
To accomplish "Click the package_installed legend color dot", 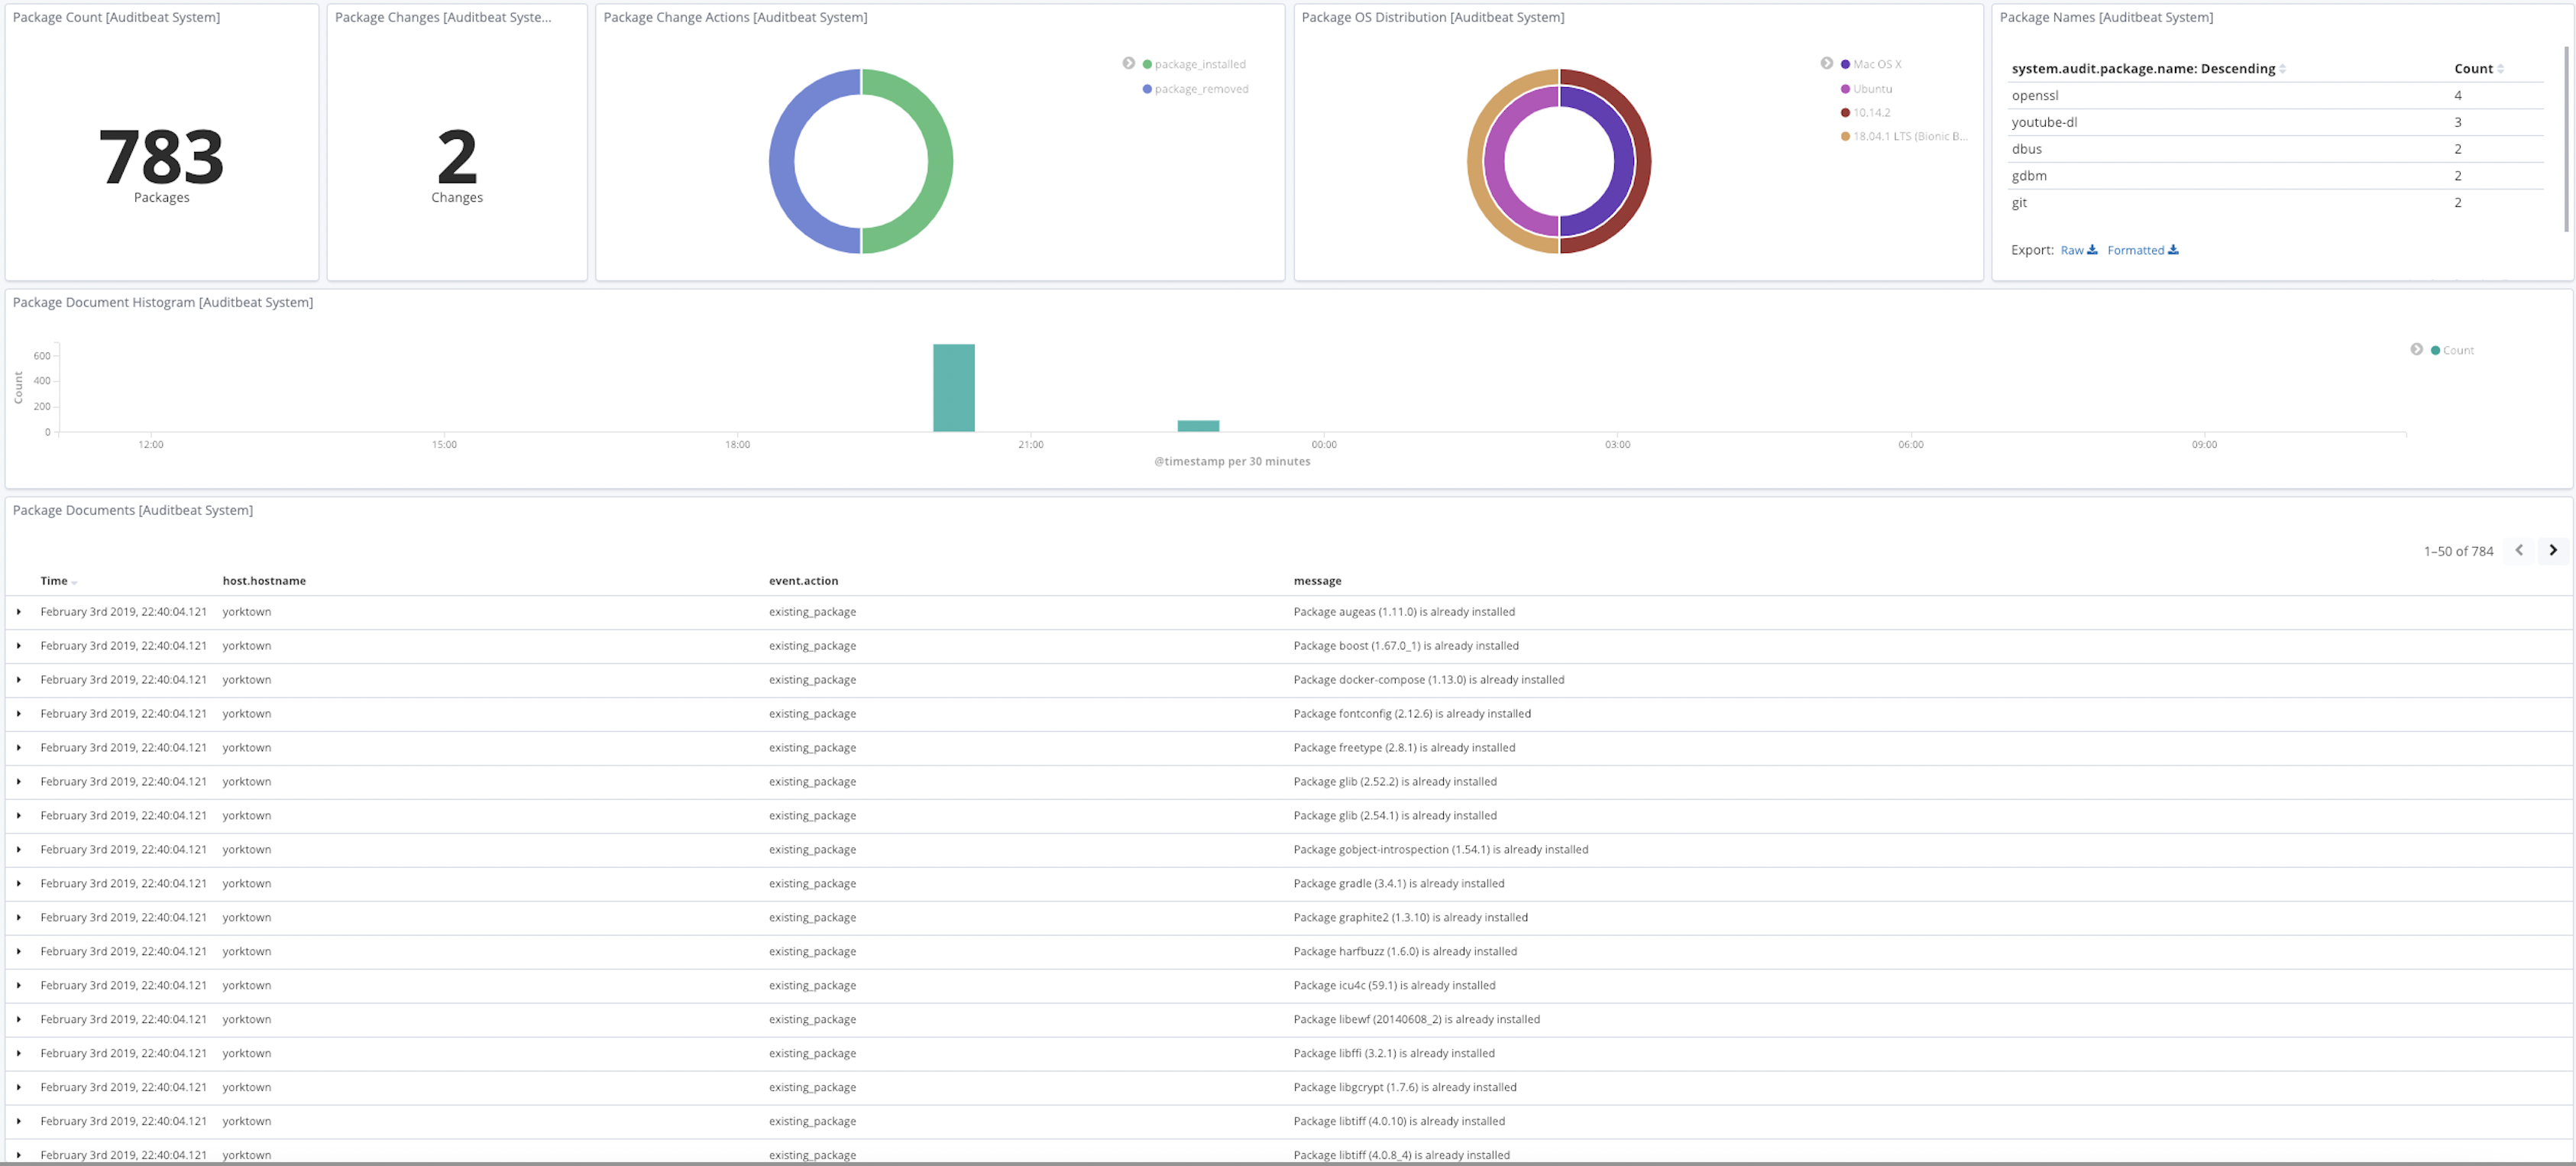I will tap(1147, 64).
